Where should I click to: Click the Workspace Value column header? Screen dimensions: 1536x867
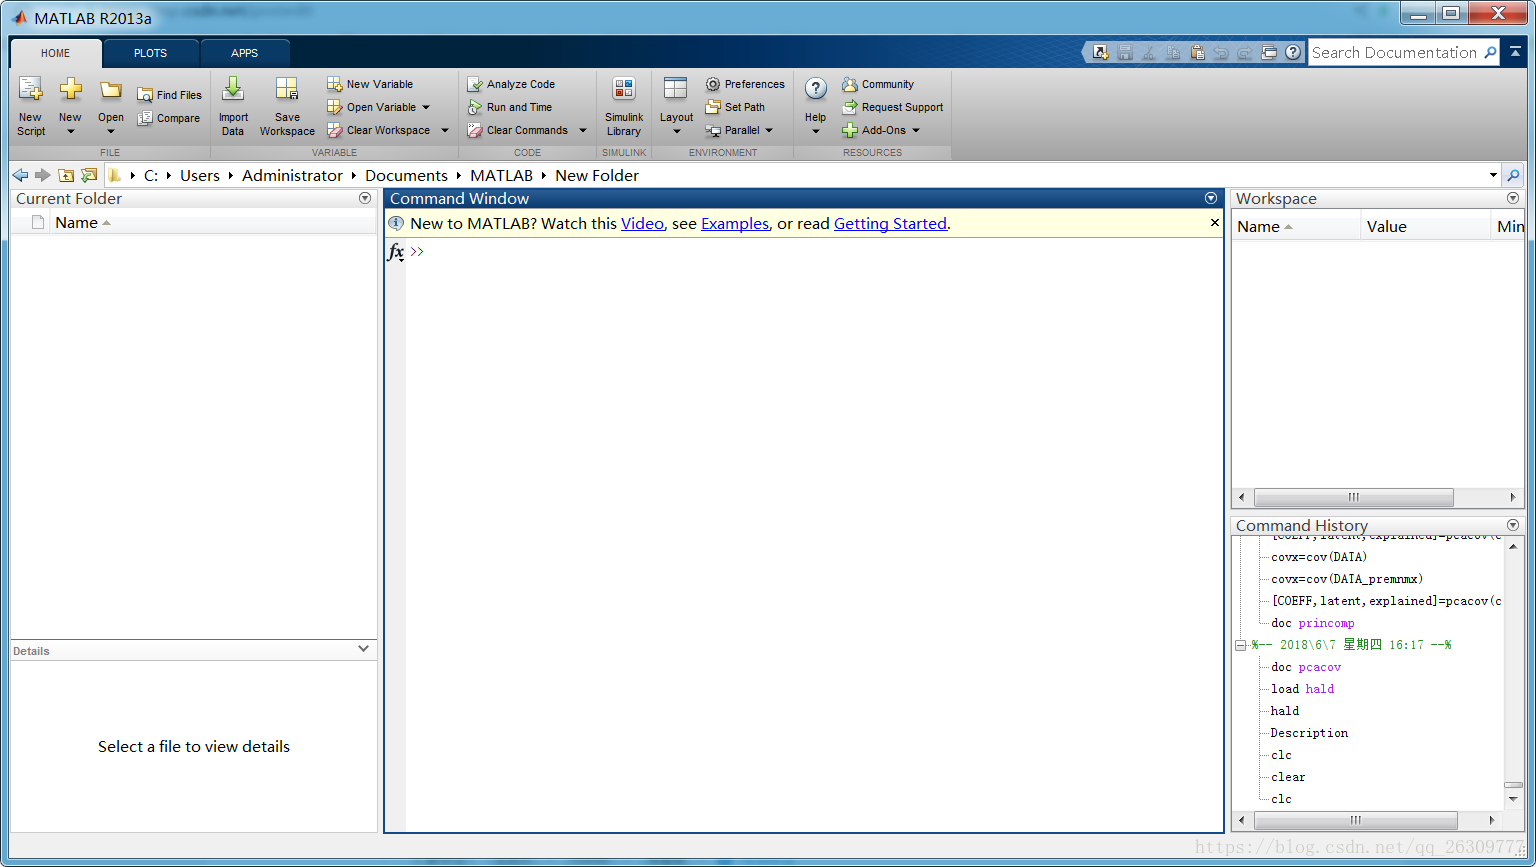pos(1425,227)
